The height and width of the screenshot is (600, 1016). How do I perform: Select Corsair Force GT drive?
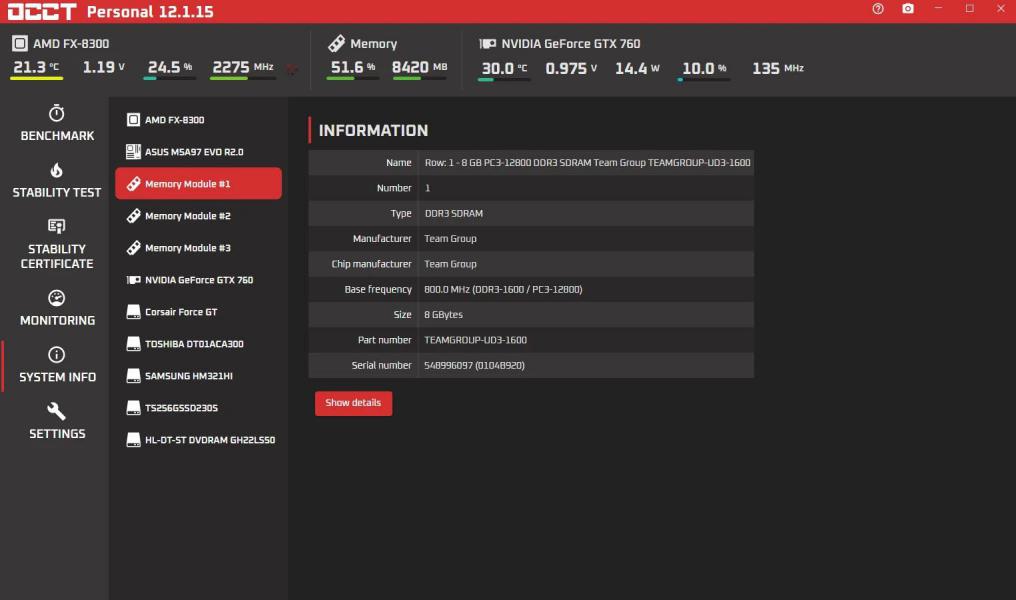click(198, 312)
